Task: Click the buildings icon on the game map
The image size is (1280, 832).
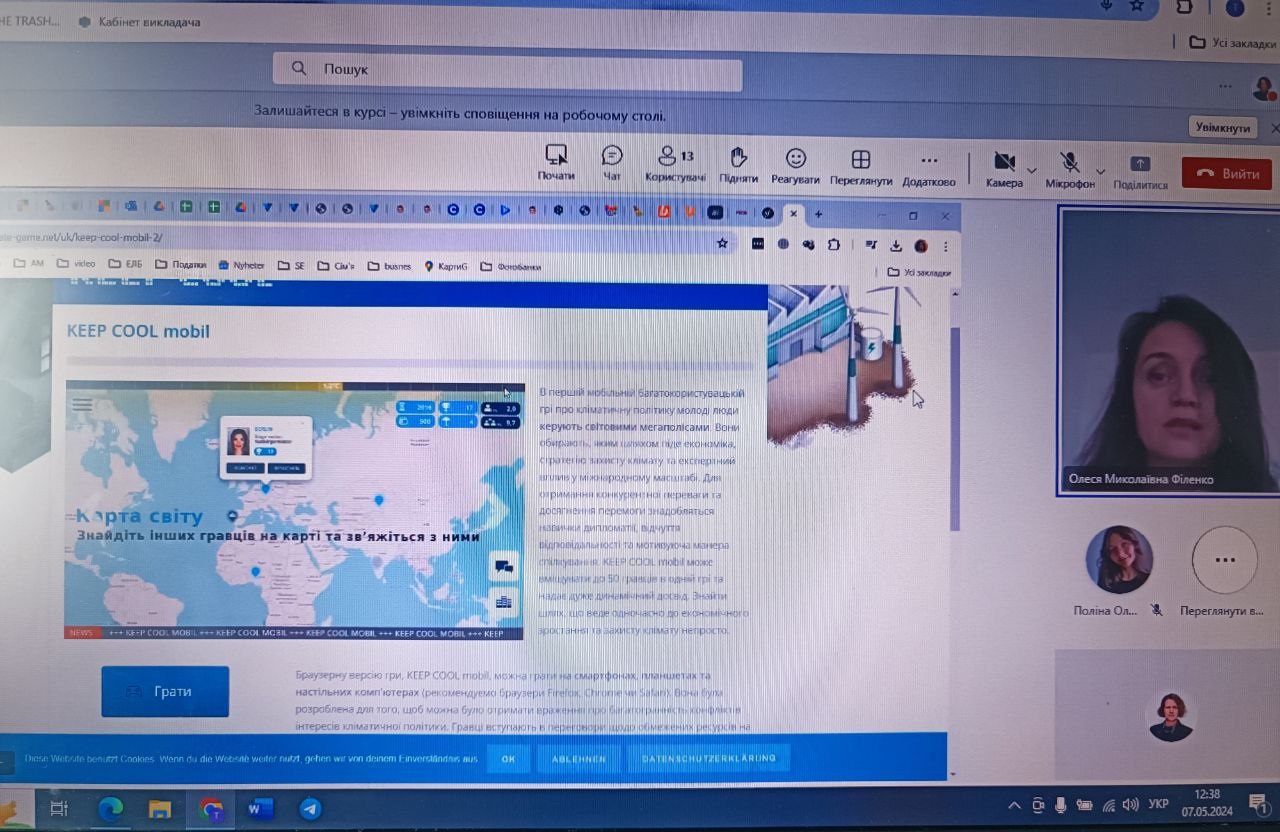Action: [504, 602]
